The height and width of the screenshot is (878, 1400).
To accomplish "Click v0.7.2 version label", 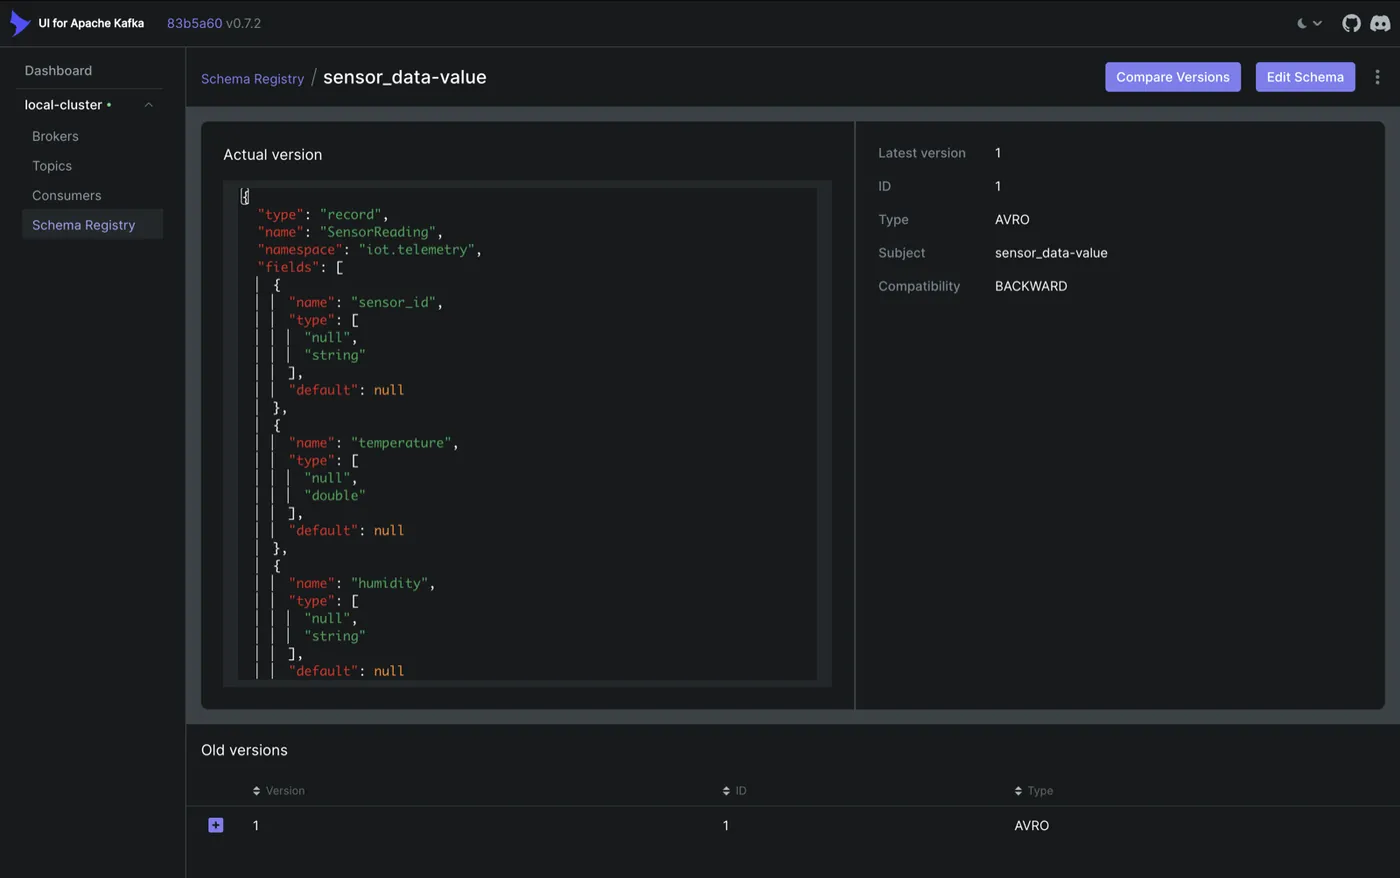I will (243, 23).
